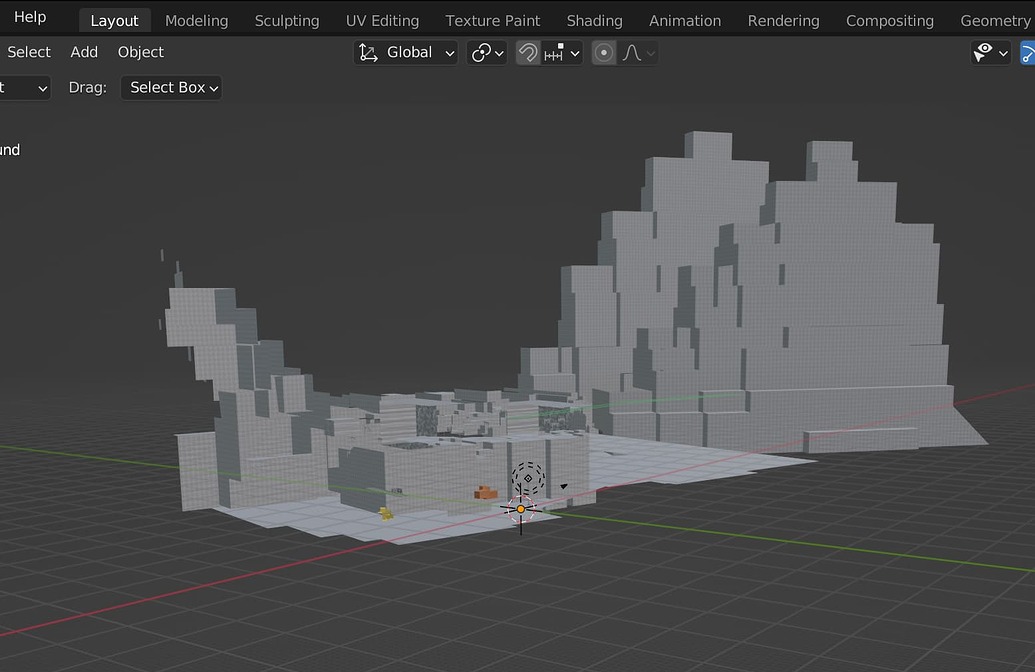Open the Add menu
1035x672 pixels.
point(84,52)
